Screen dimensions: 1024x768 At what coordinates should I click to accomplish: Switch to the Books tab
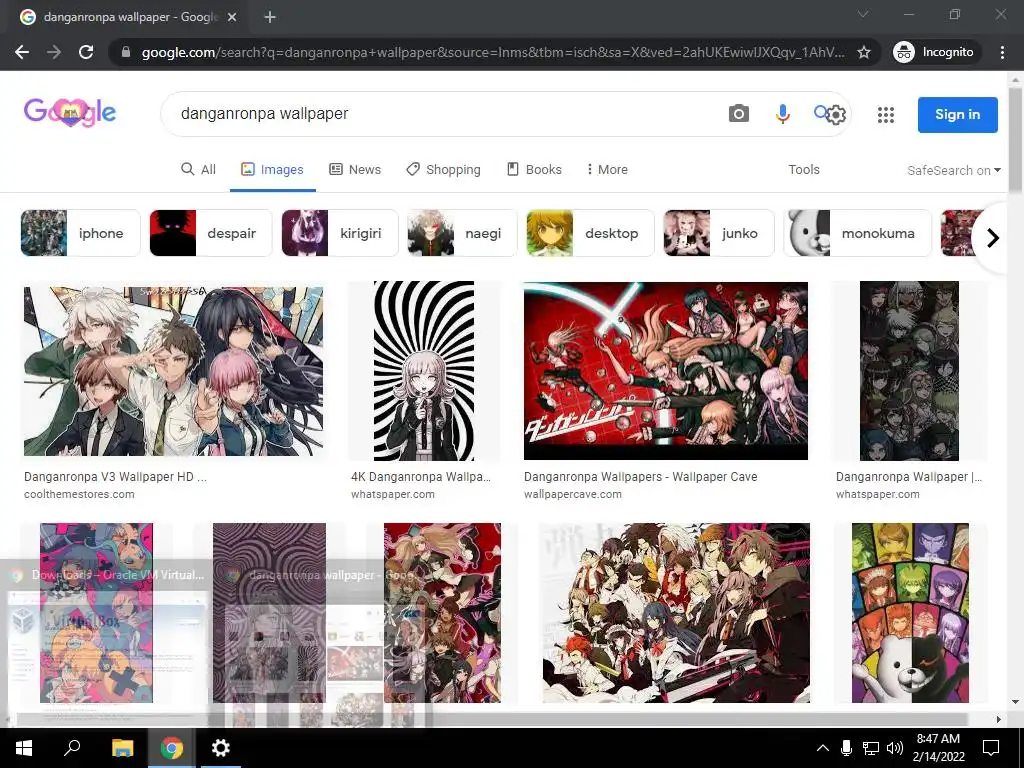point(534,169)
